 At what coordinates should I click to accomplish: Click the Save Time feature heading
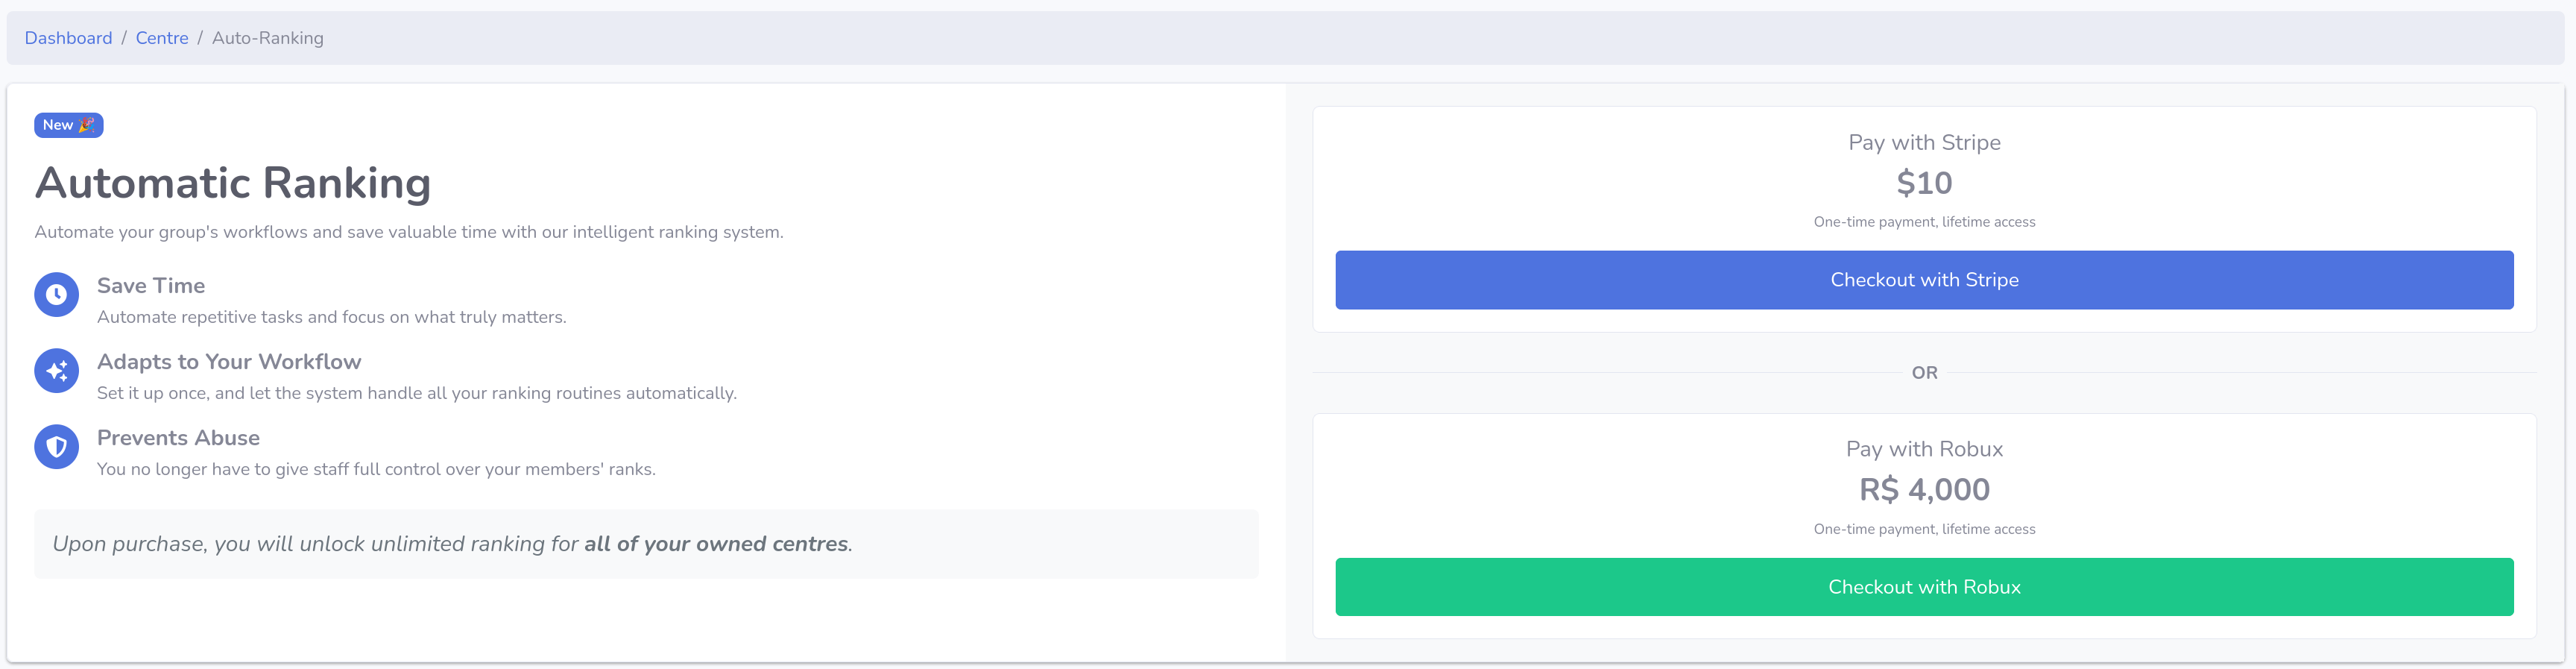coord(151,286)
